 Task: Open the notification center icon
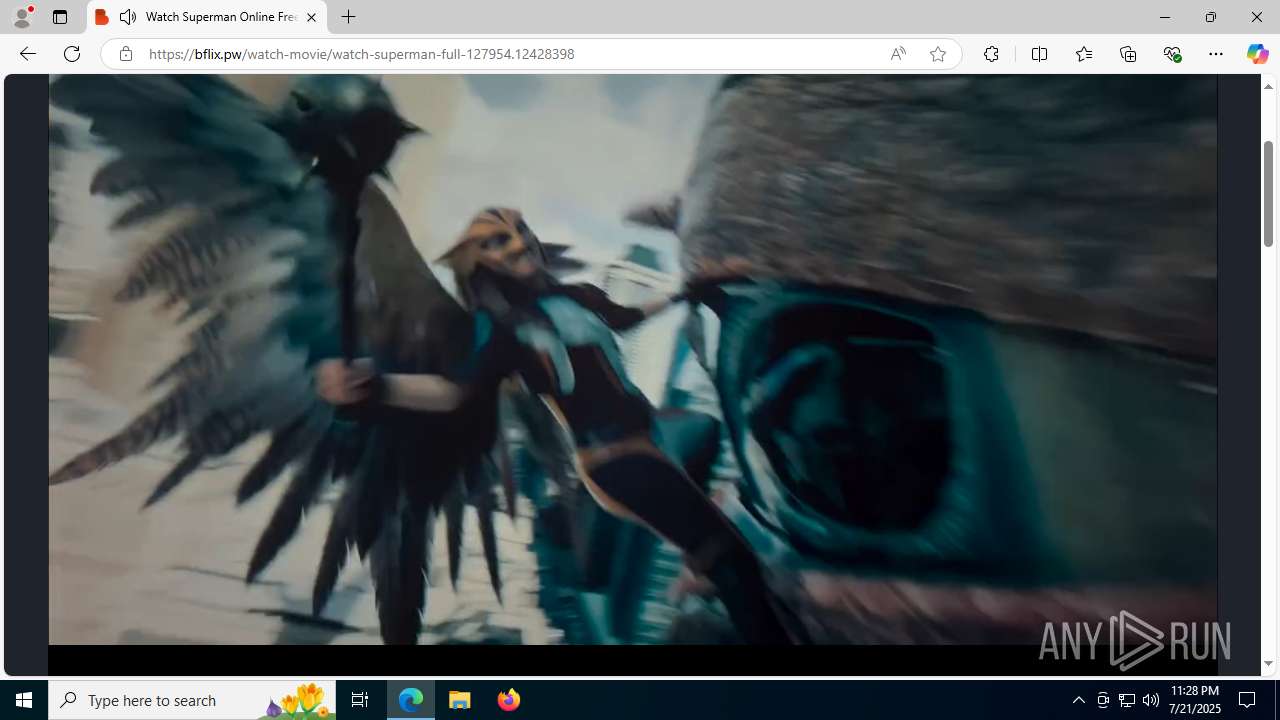pyautogui.click(x=1248, y=700)
